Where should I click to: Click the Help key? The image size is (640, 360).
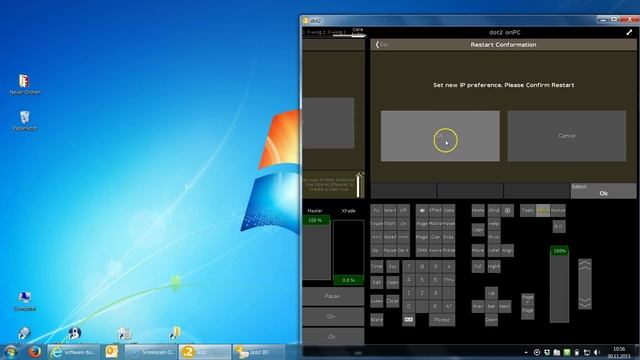click(494, 224)
